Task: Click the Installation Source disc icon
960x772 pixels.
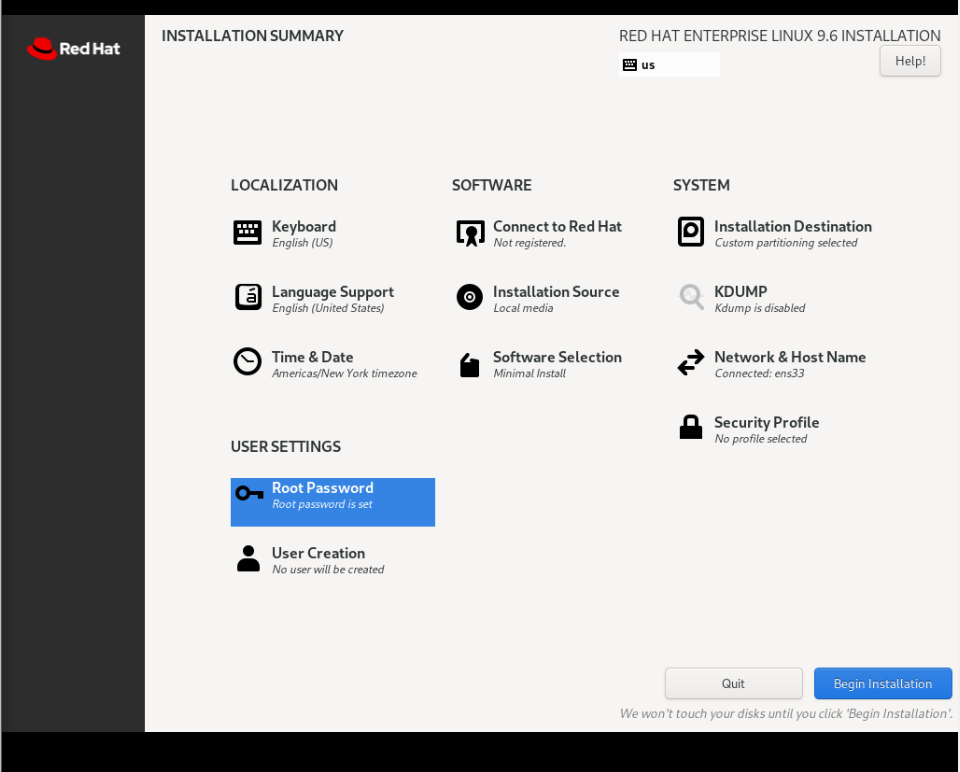Action: [x=470, y=297]
